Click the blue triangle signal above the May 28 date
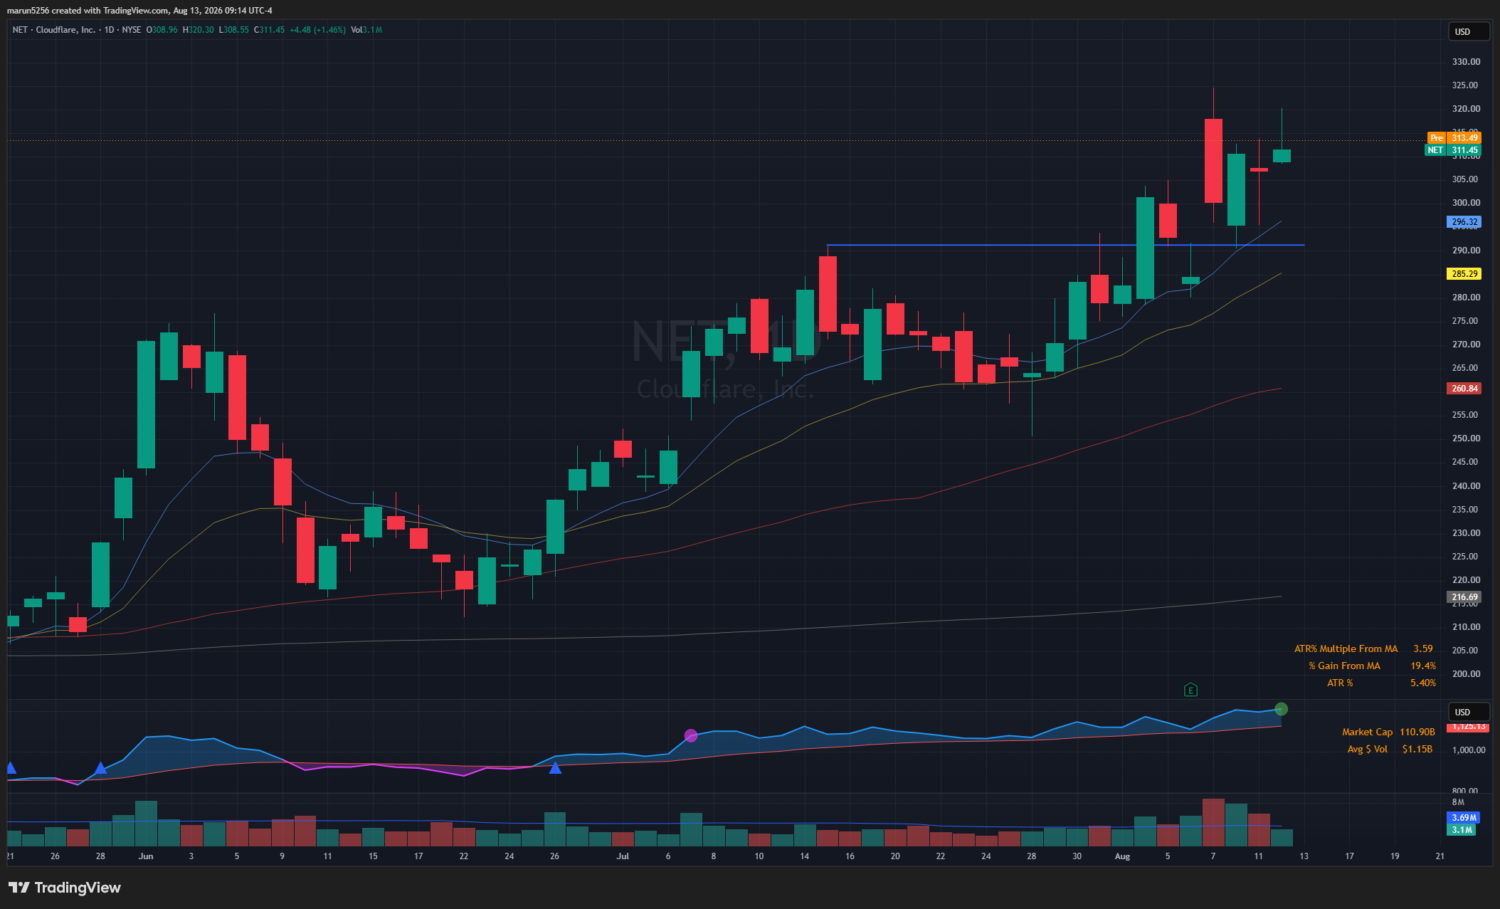This screenshot has width=1500, height=909. click(x=100, y=768)
